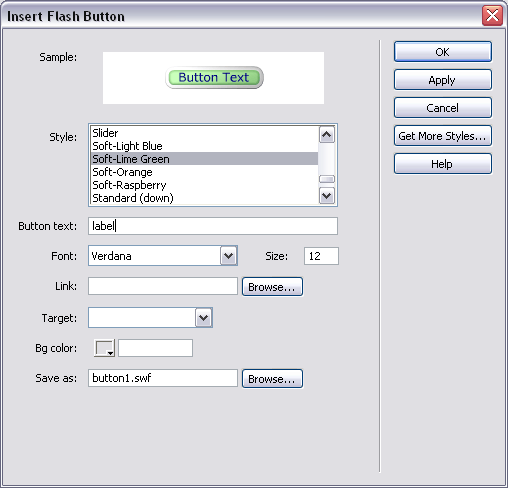Screen dimensions: 508x488
Task: Choose Standard (down) style
Action: coord(204,198)
